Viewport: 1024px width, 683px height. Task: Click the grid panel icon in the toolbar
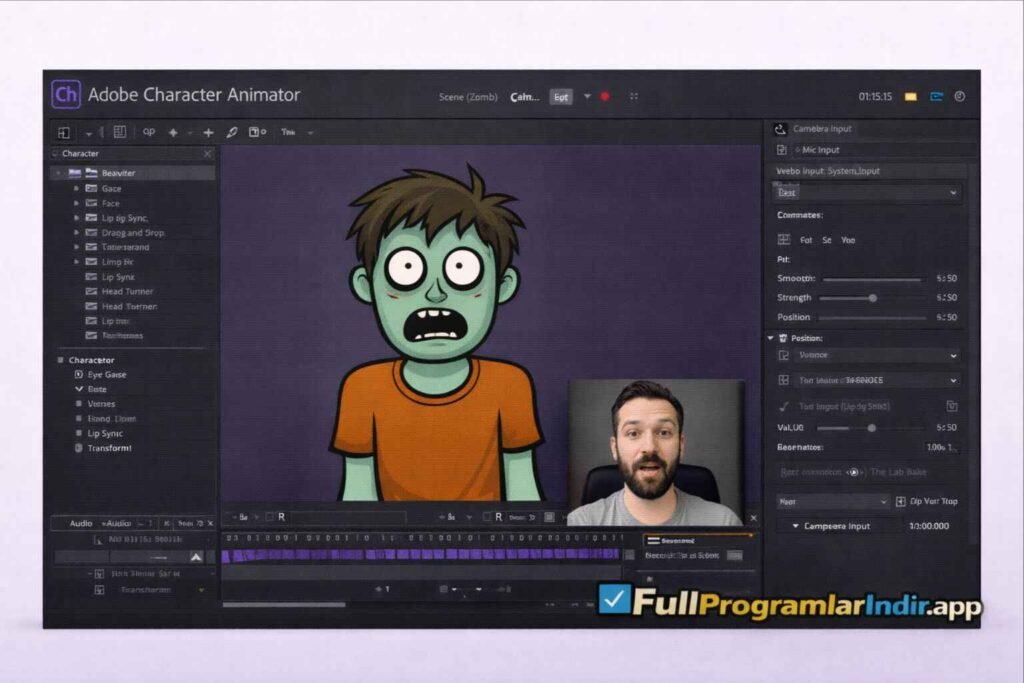(119, 131)
